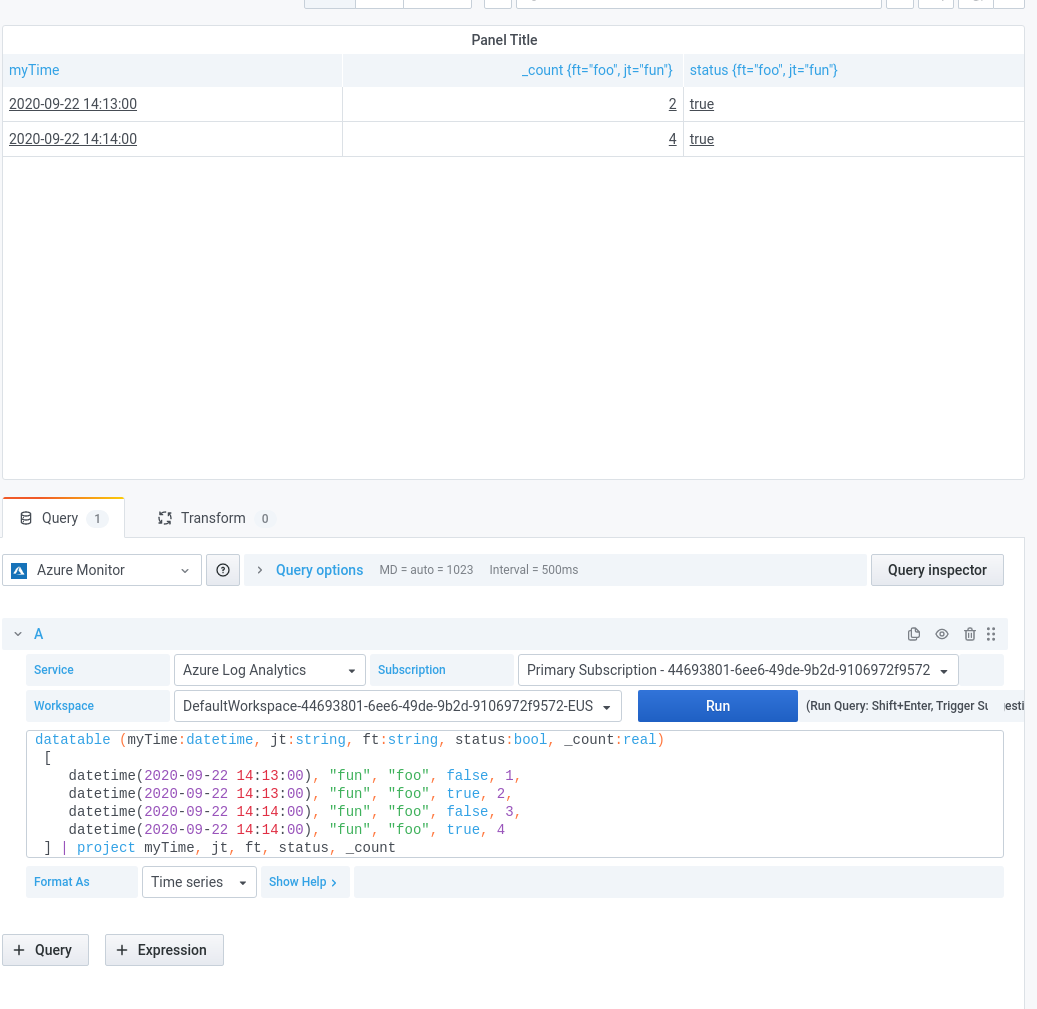1037x1009 pixels.
Task: Click the Query options label
Action: click(319, 570)
